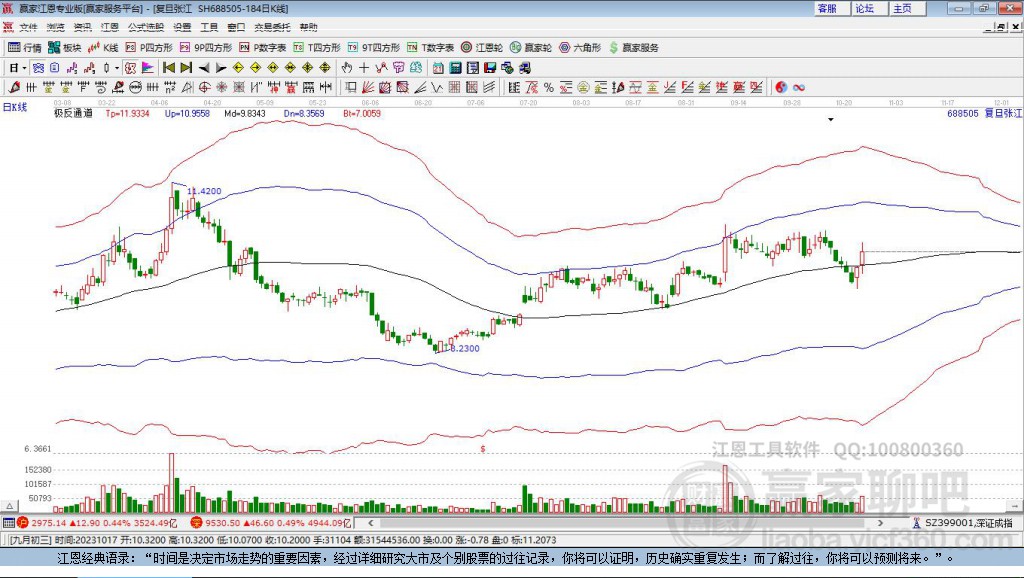Screen dimensions: 1024x578
Task: Click the small up-triangle button beside volume panel
Action: click(x=9, y=506)
